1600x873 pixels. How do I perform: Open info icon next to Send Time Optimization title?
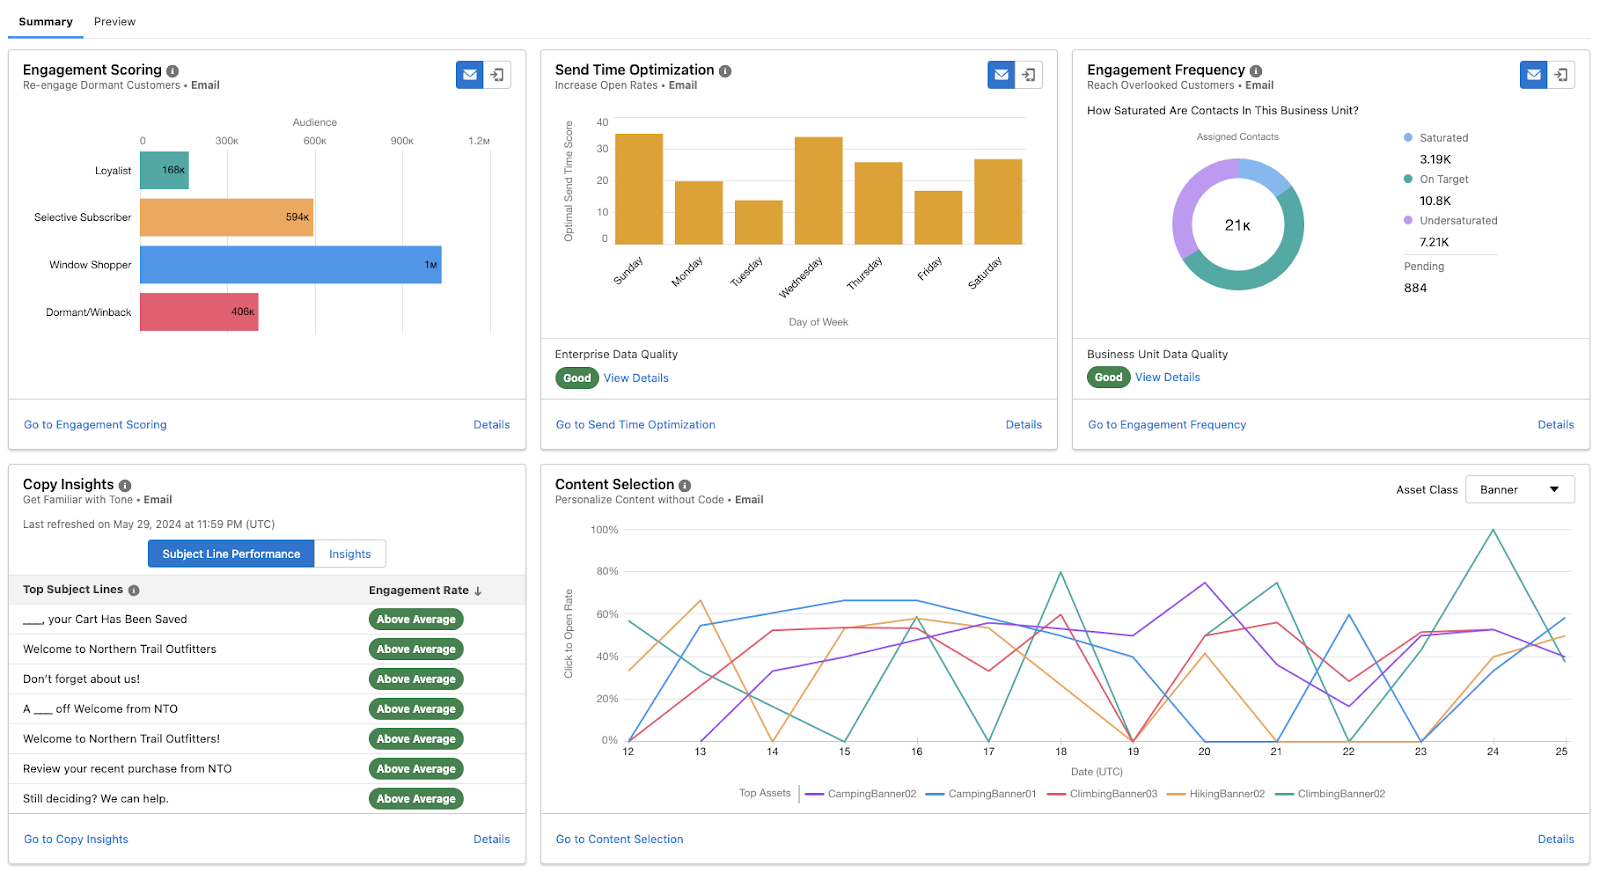(725, 71)
